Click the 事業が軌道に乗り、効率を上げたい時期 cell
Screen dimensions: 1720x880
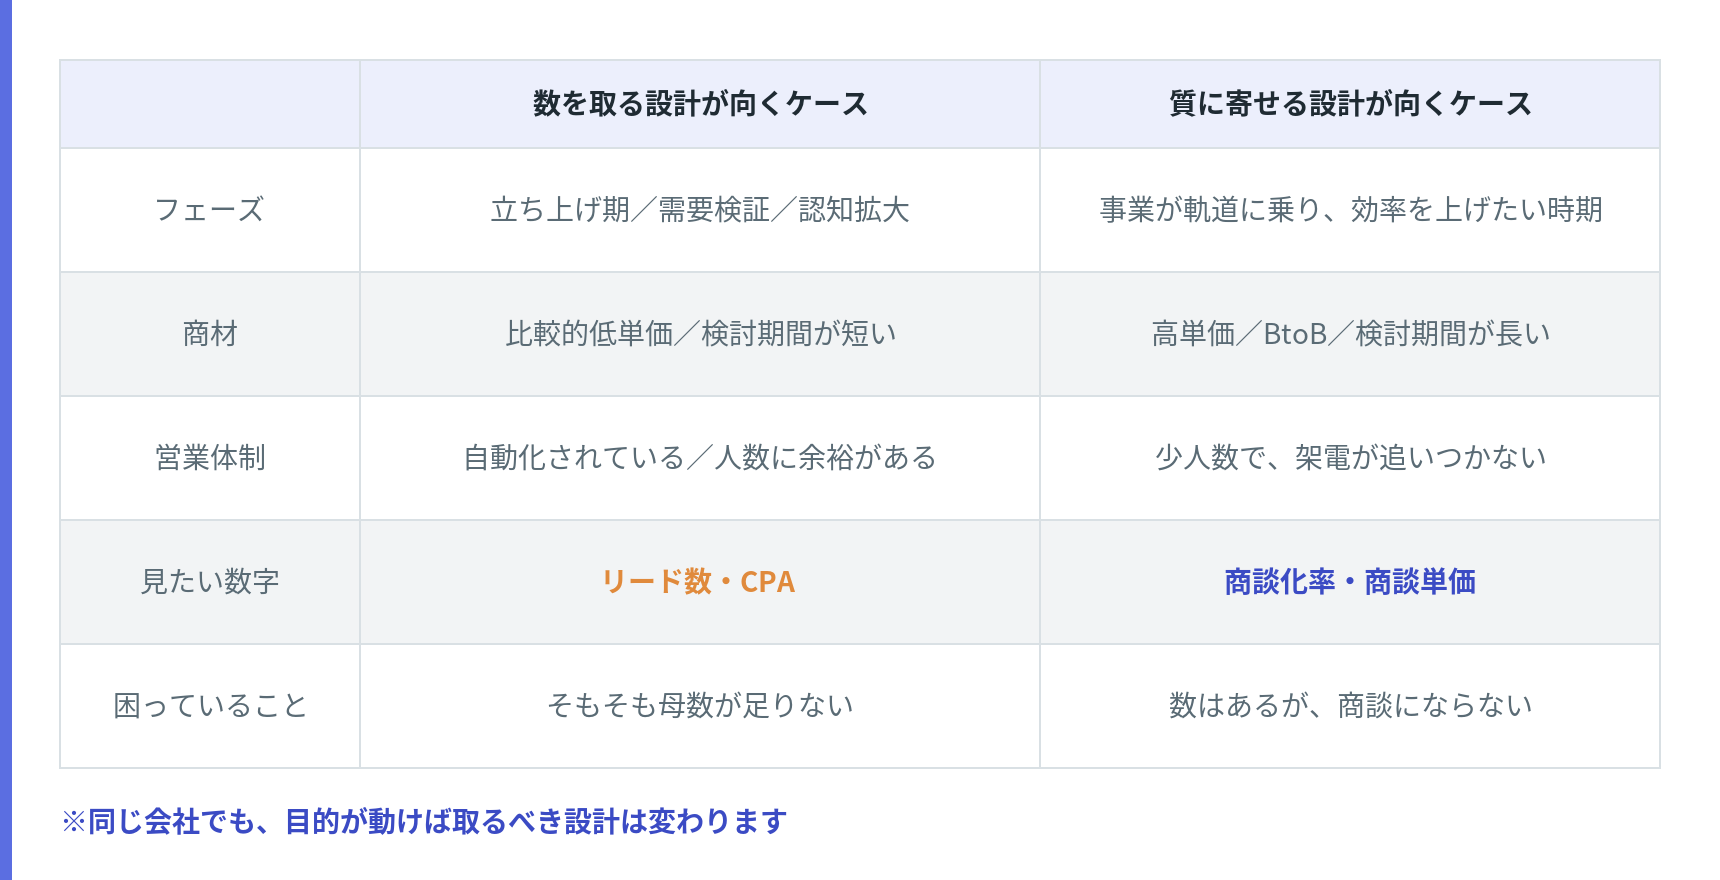coord(1350,210)
